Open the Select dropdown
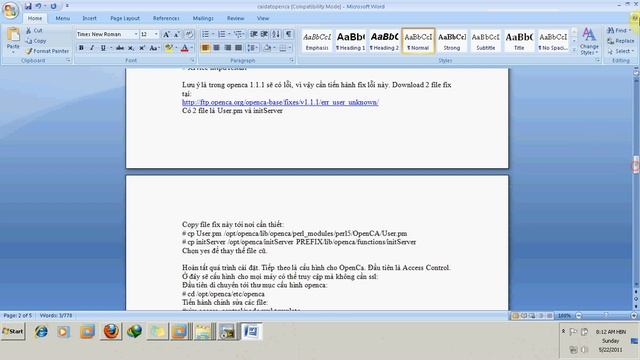 pyautogui.click(x=620, y=51)
